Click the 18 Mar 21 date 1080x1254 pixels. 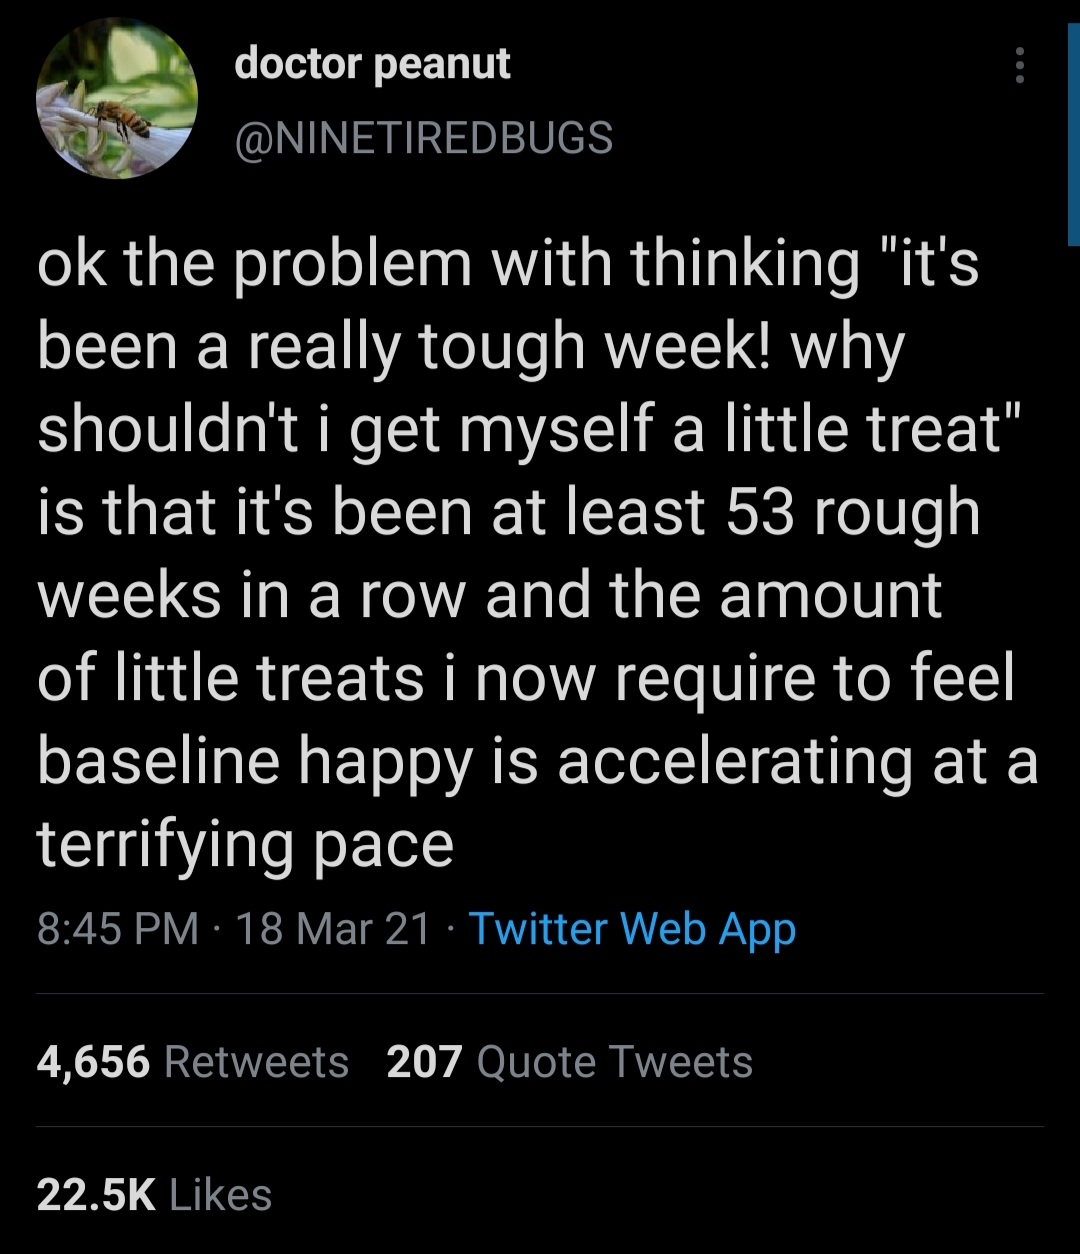pos(333,929)
